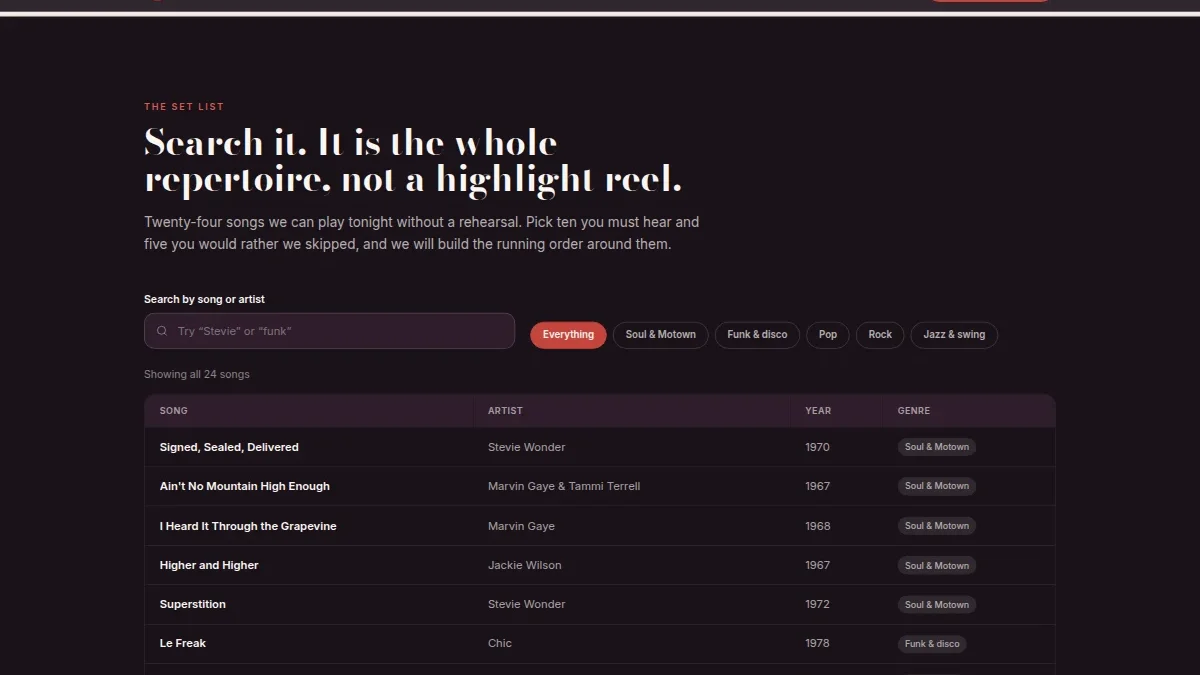Click year 1978 cell
The height and width of the screenshot is (675, 1200).
(x=818, y=643)
